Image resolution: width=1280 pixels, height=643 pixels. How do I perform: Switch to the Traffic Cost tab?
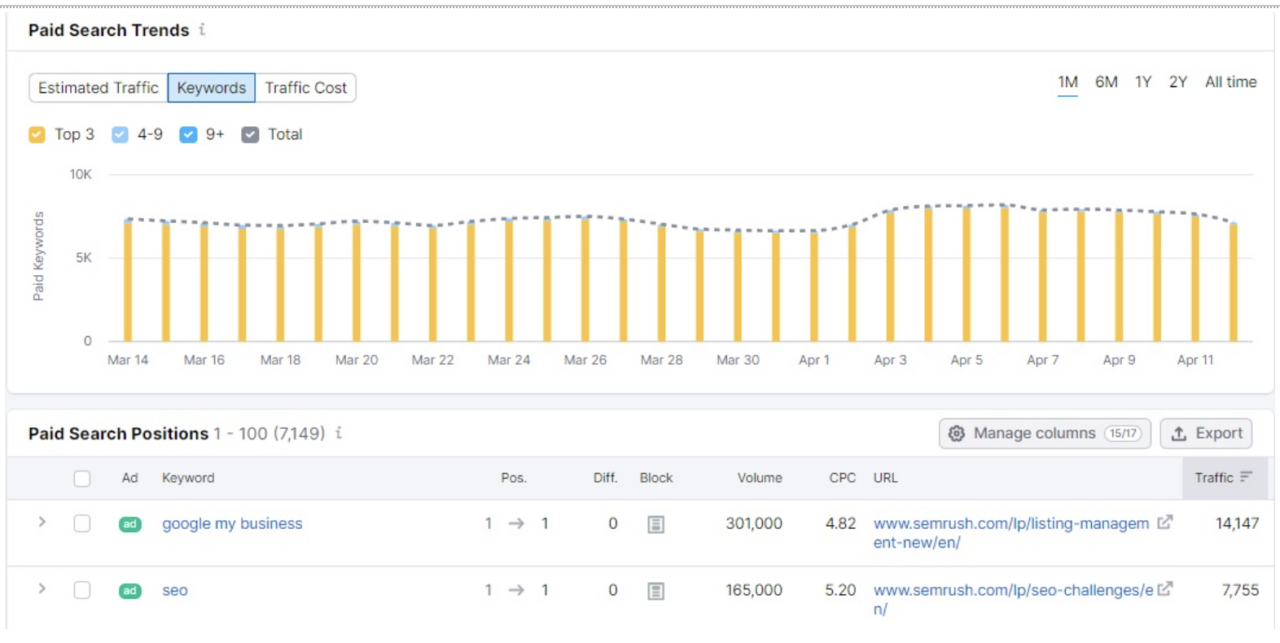(305, 88)
